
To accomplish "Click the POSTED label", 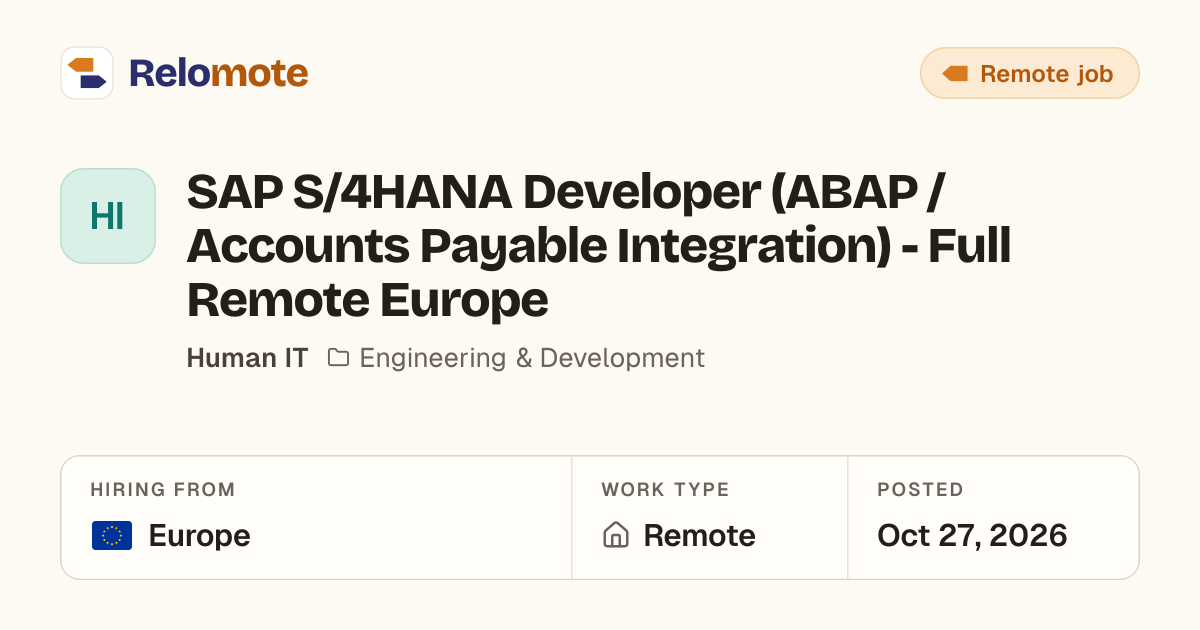I will pyautogui.click(x=920, y=490).
